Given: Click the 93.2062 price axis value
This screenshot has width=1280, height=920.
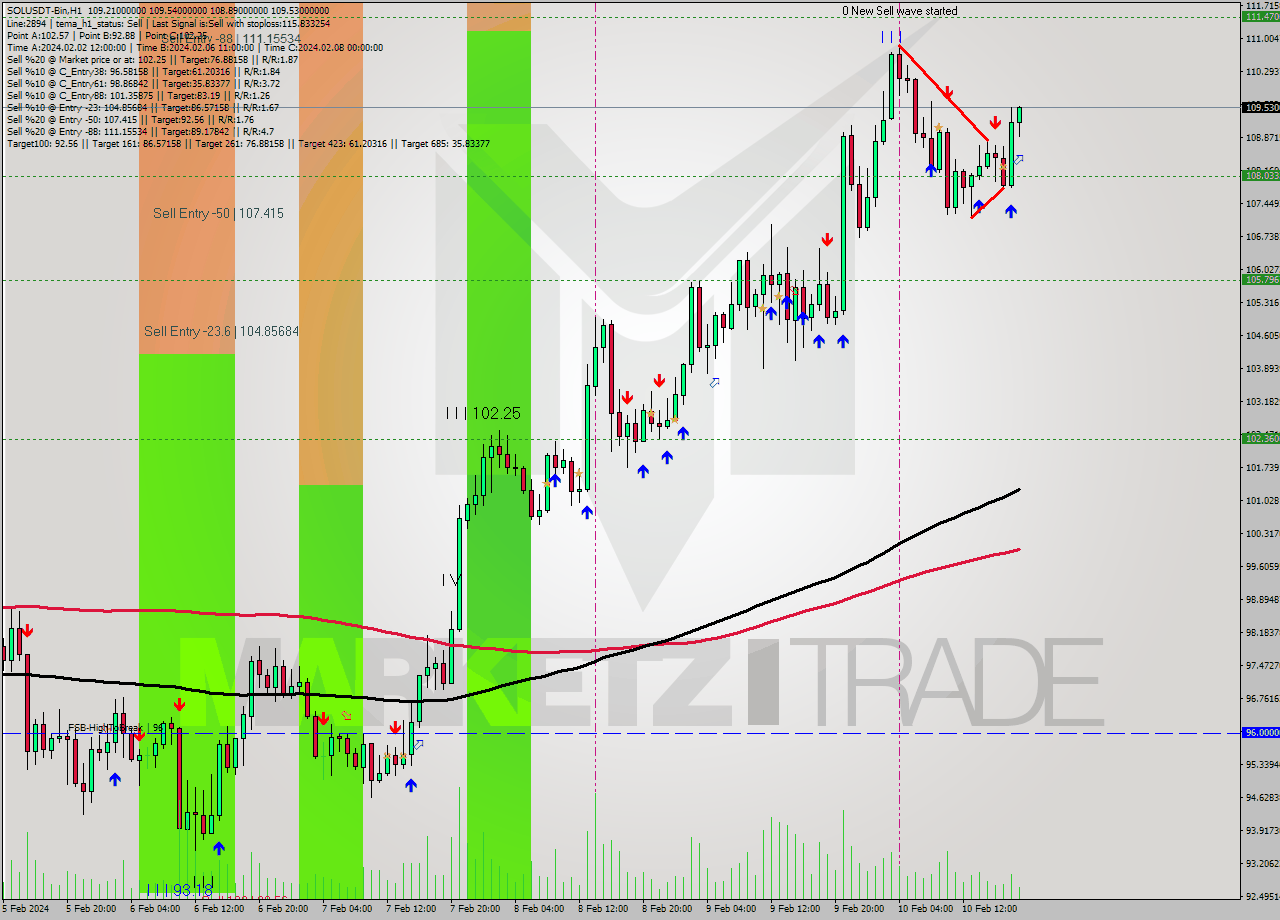Looking at the screenshot, I should click(1261, 863).
